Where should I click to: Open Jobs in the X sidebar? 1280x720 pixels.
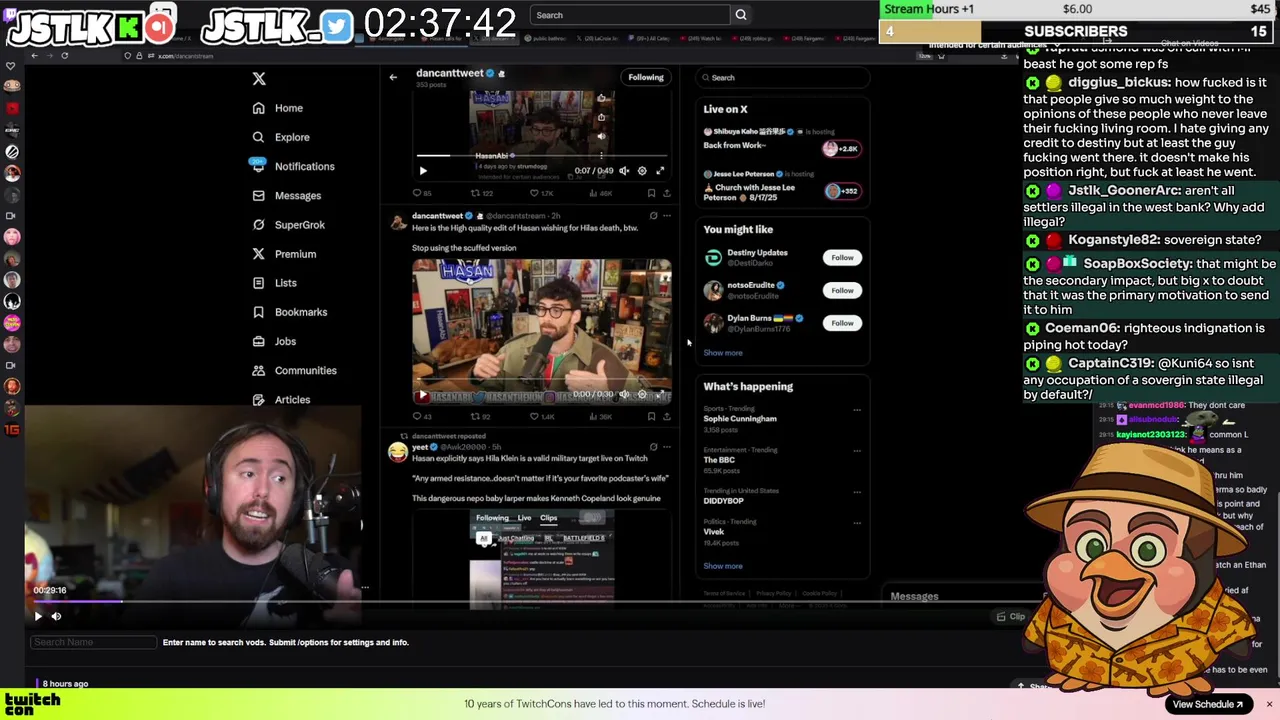point(285,341)
